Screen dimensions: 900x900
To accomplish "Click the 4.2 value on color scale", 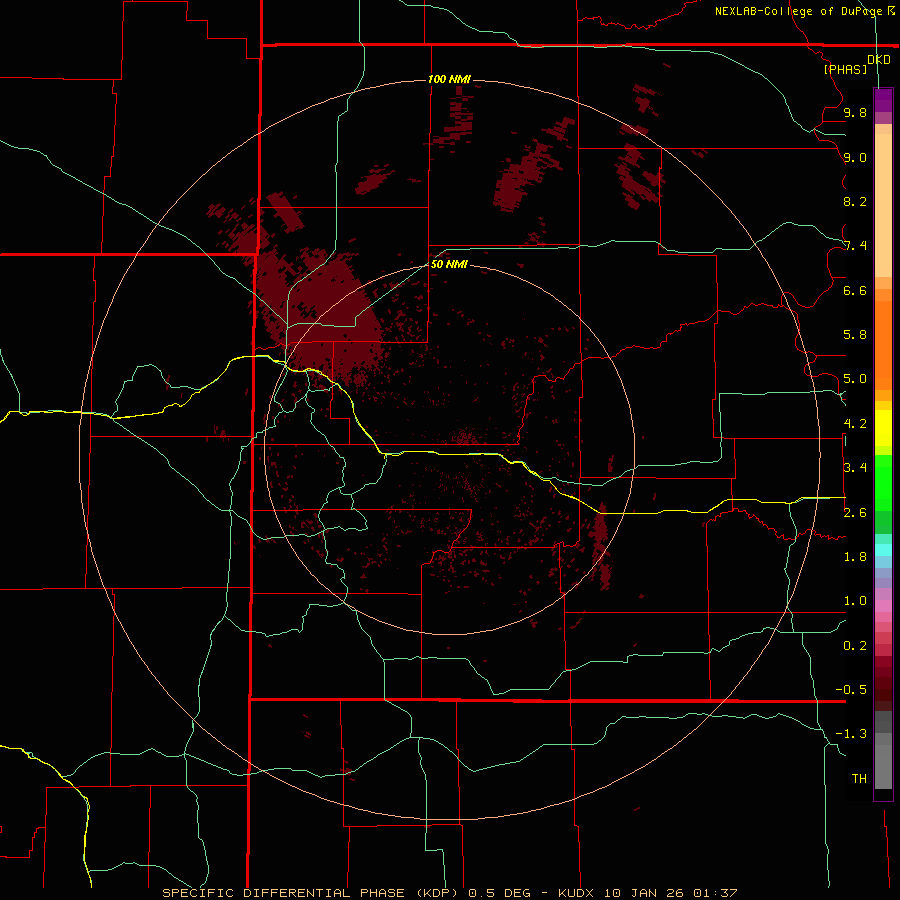I will click(855, 424).
